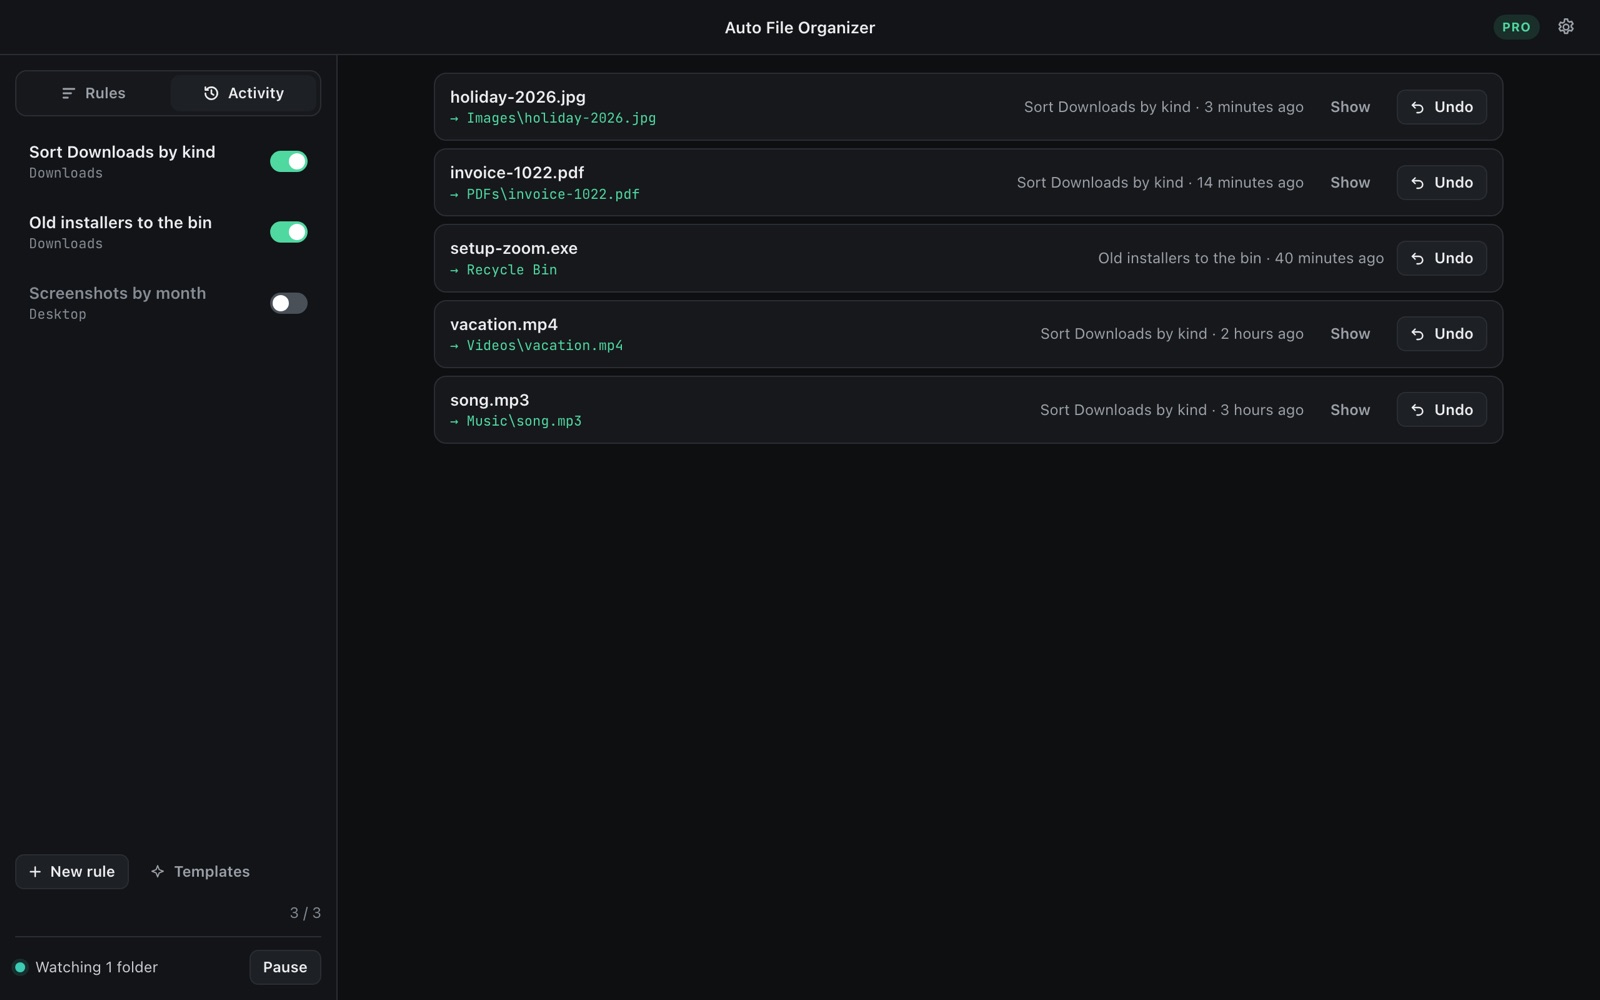This screenshot has width=1600, height=1000.
Task: Click the 3 / 3 rule count
Action: pyautogui.click(x=305, y=913)
